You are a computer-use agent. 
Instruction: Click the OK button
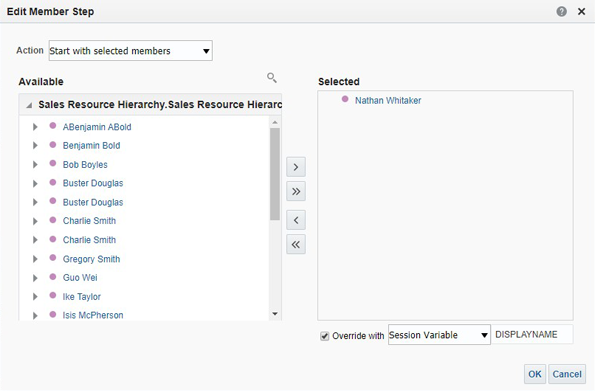click(x=535, y=374)
